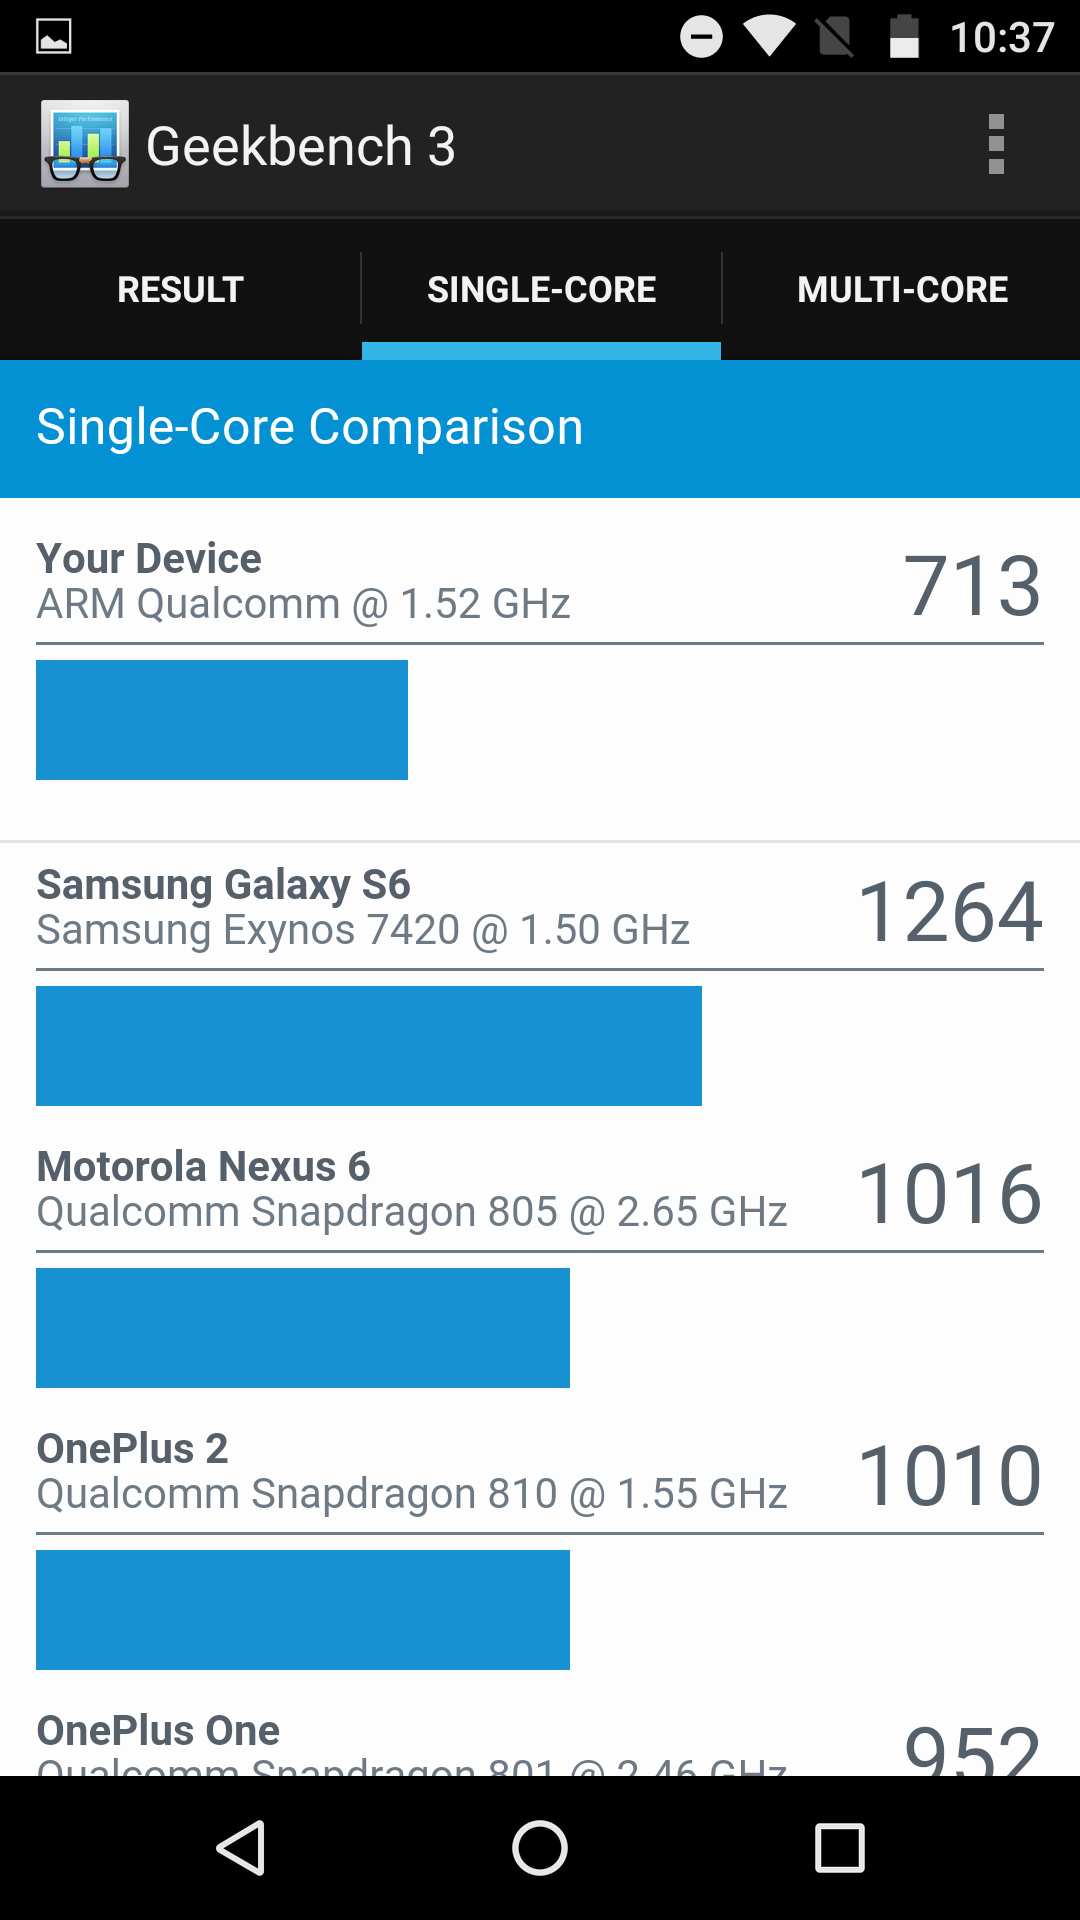Tap the OnePlus One device name

click(158, 1730)
